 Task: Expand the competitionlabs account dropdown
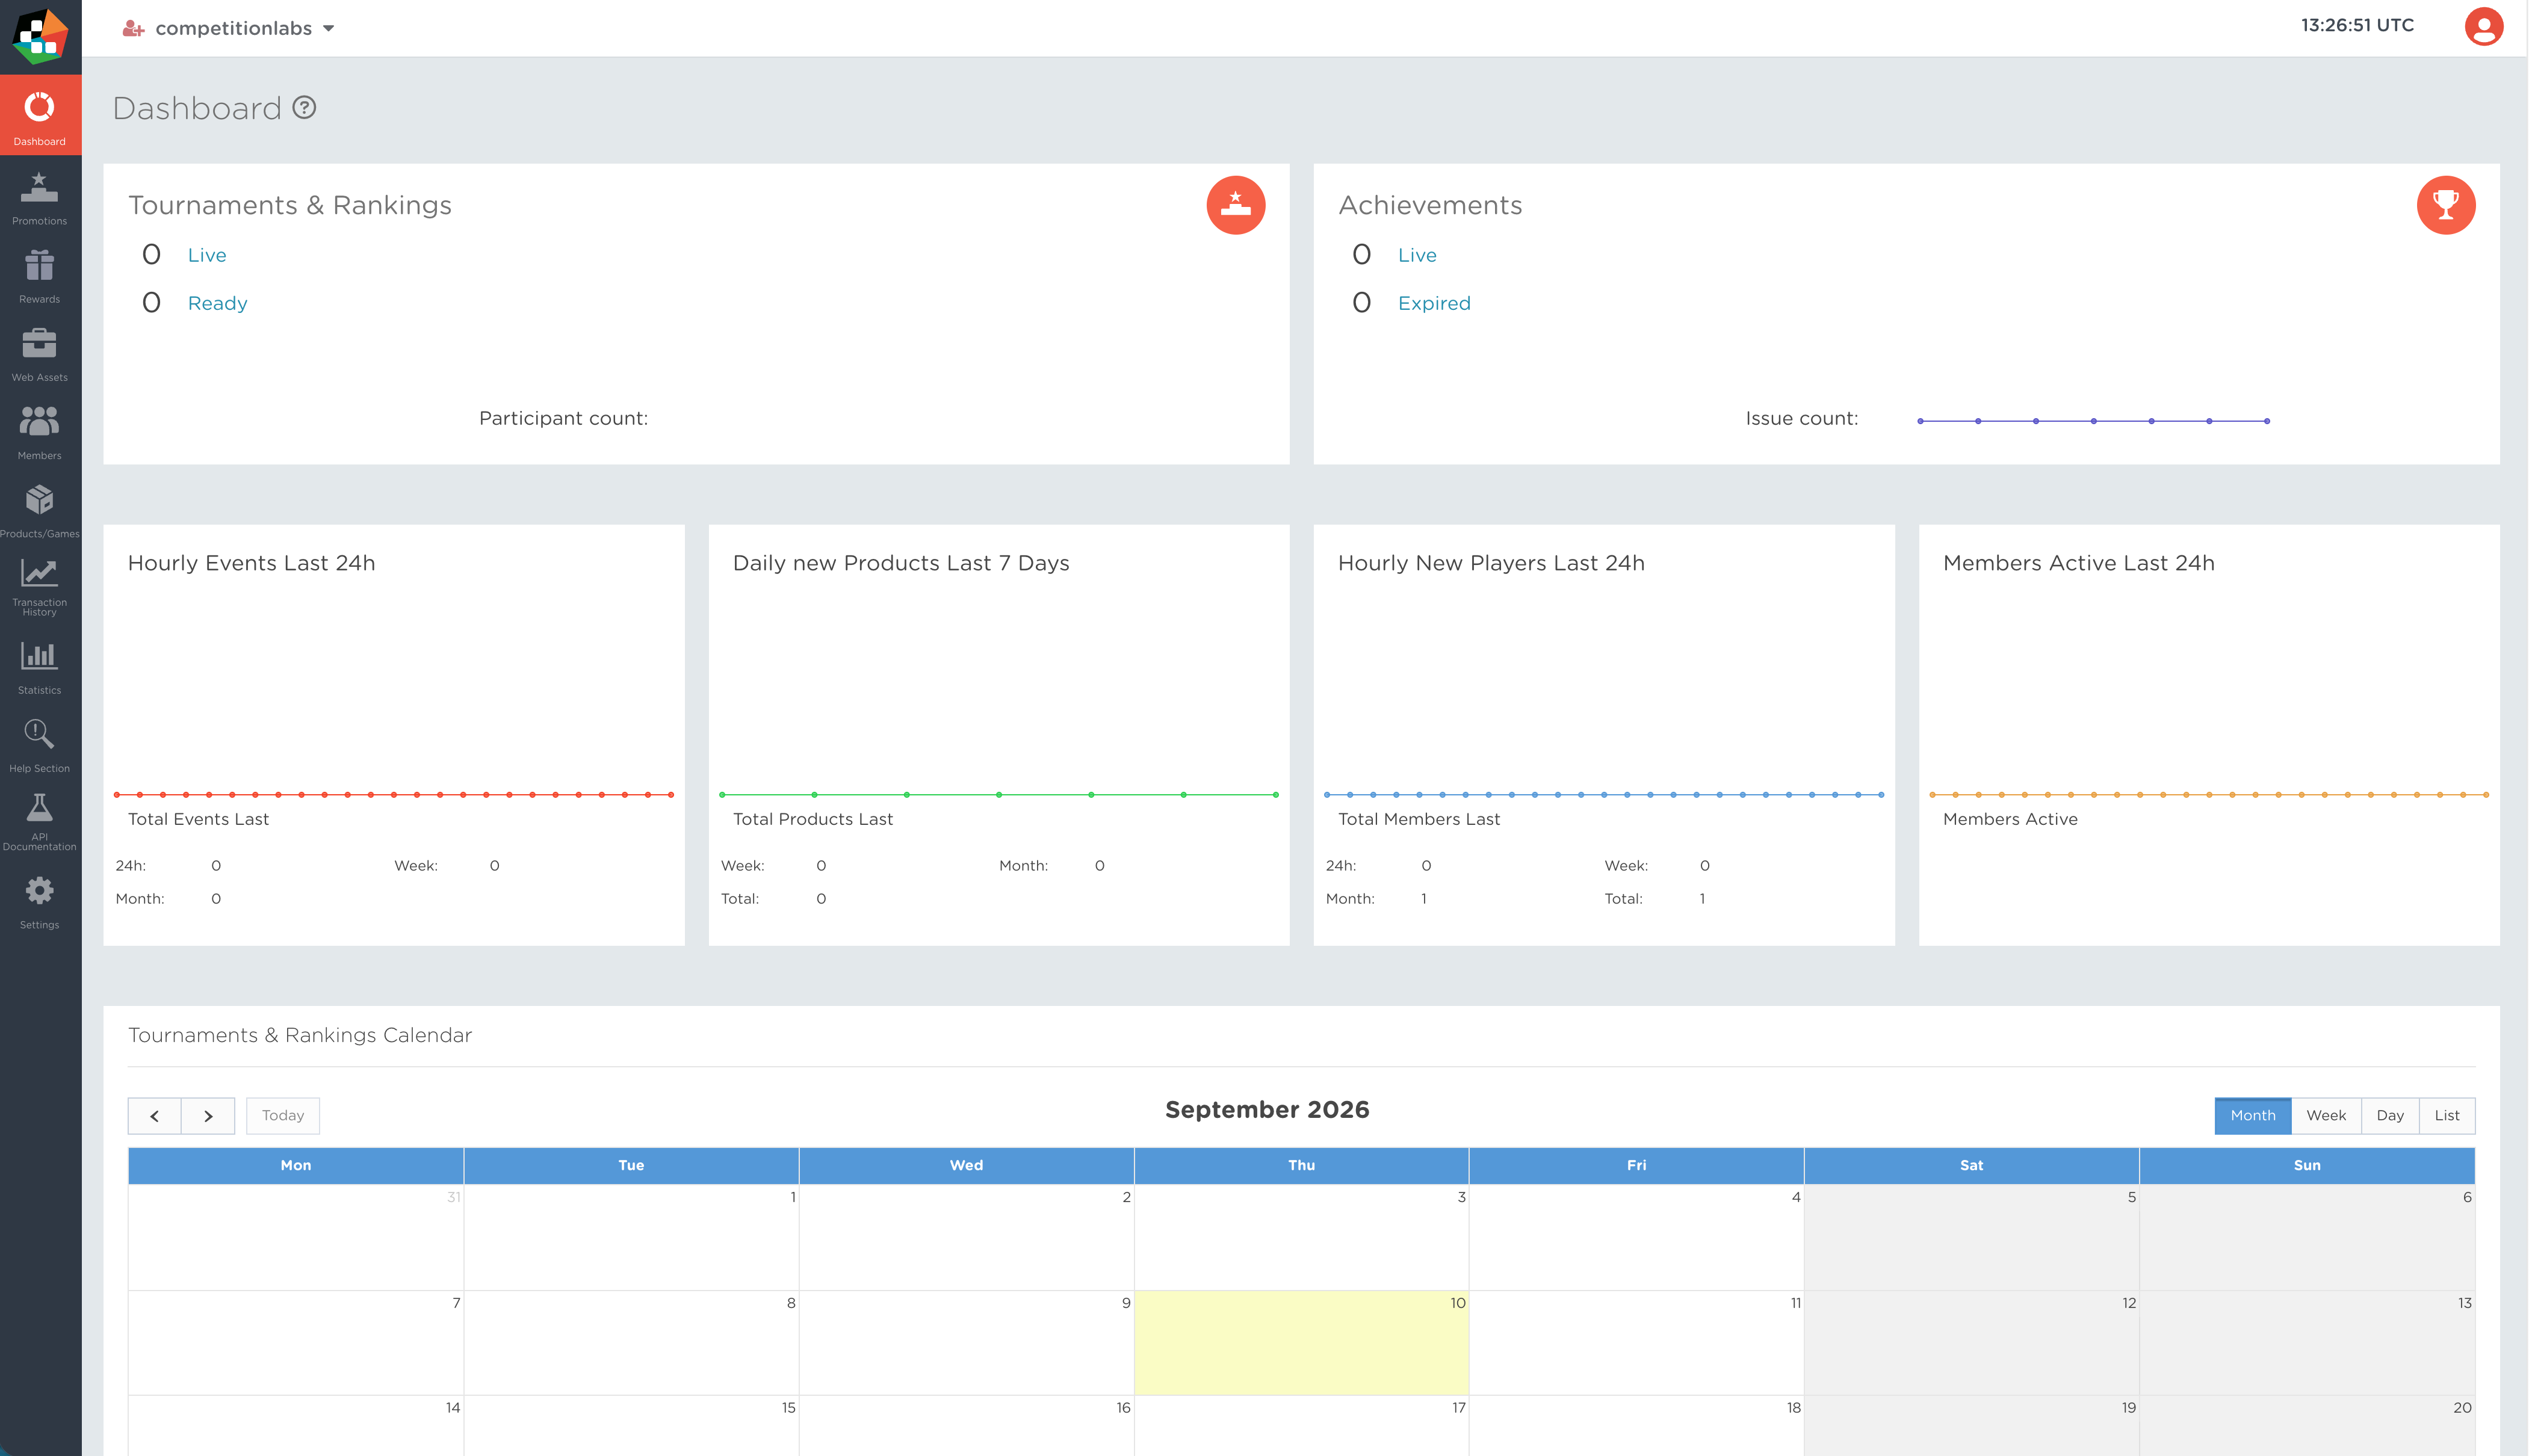pos(228,28)
